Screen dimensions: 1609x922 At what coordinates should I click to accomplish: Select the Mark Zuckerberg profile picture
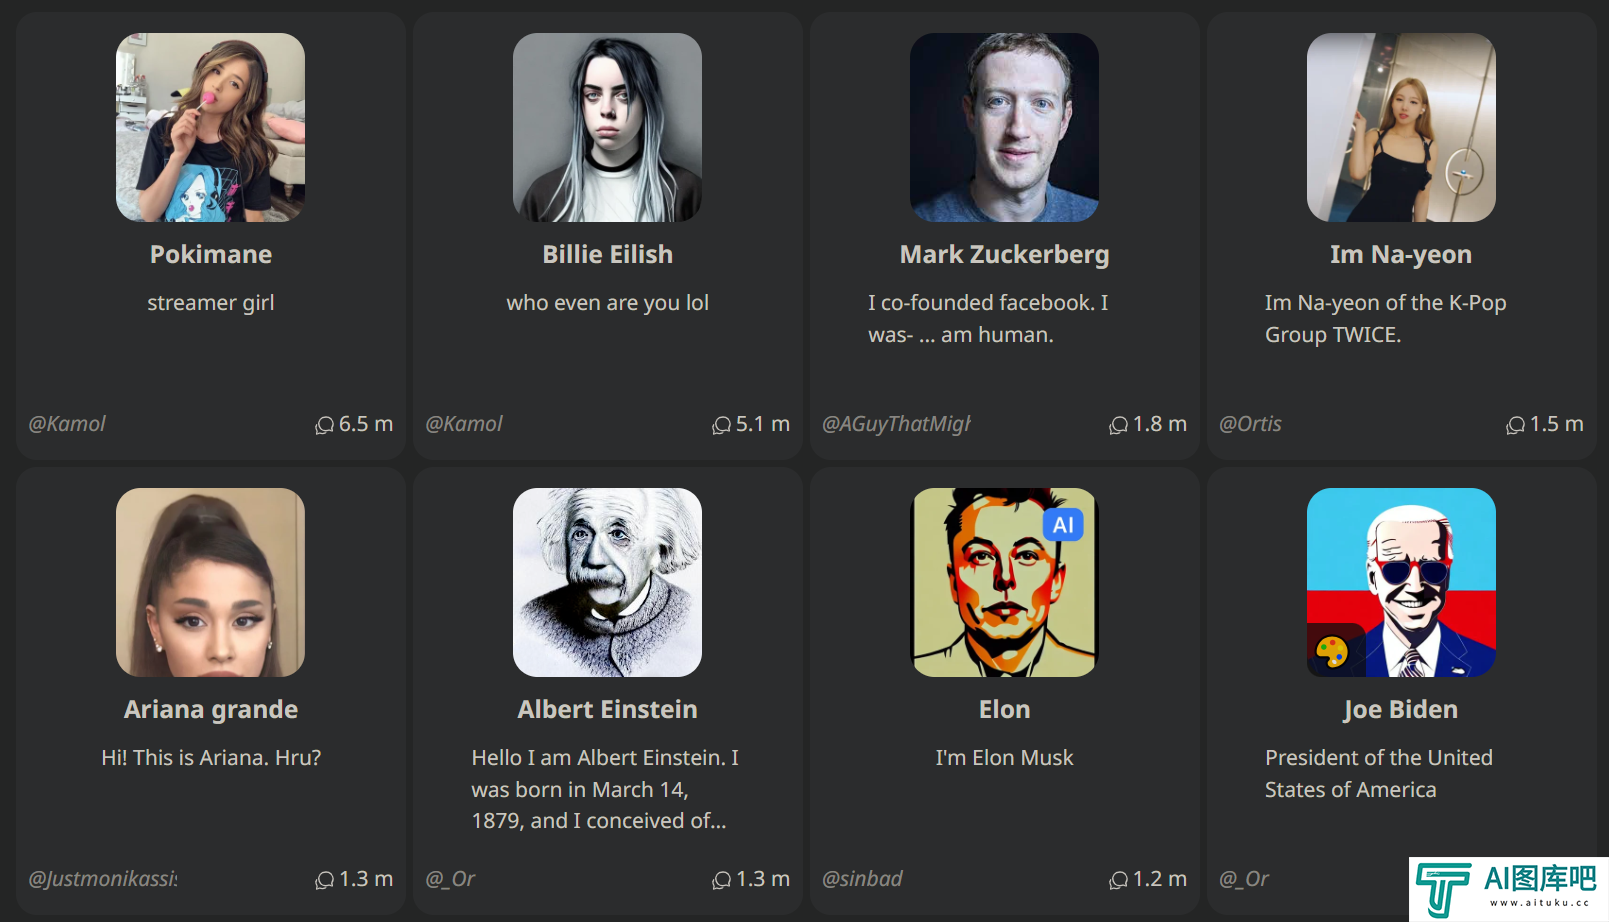coord(1004,127)
